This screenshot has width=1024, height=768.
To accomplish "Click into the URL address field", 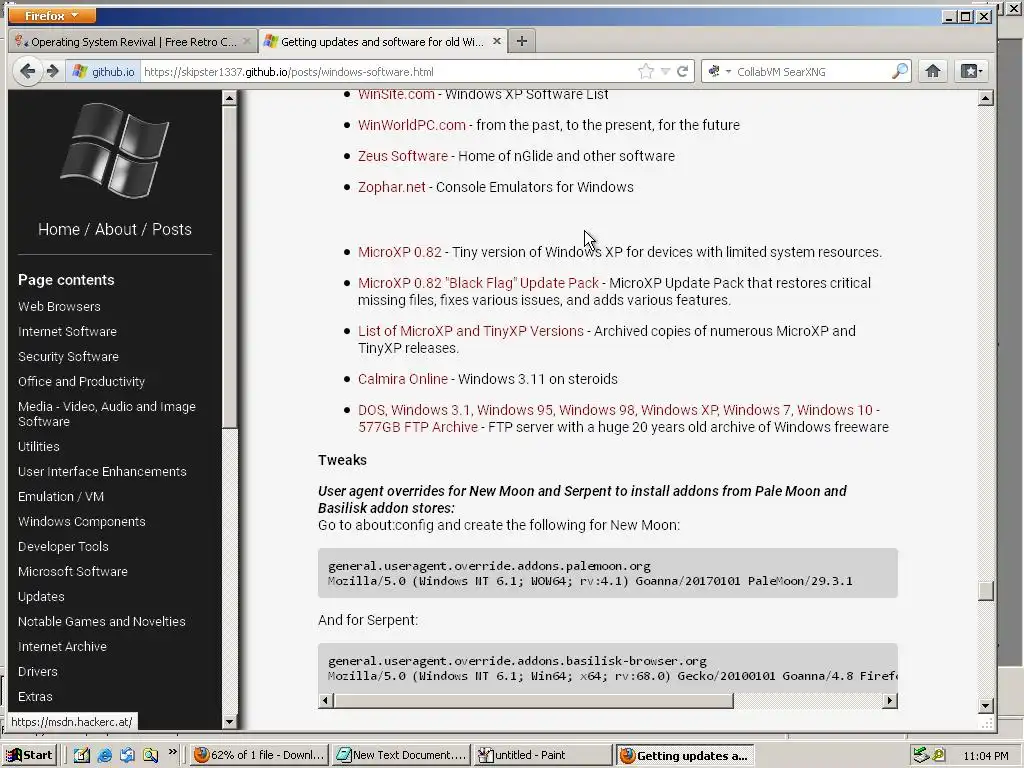I will pos(389,71).
